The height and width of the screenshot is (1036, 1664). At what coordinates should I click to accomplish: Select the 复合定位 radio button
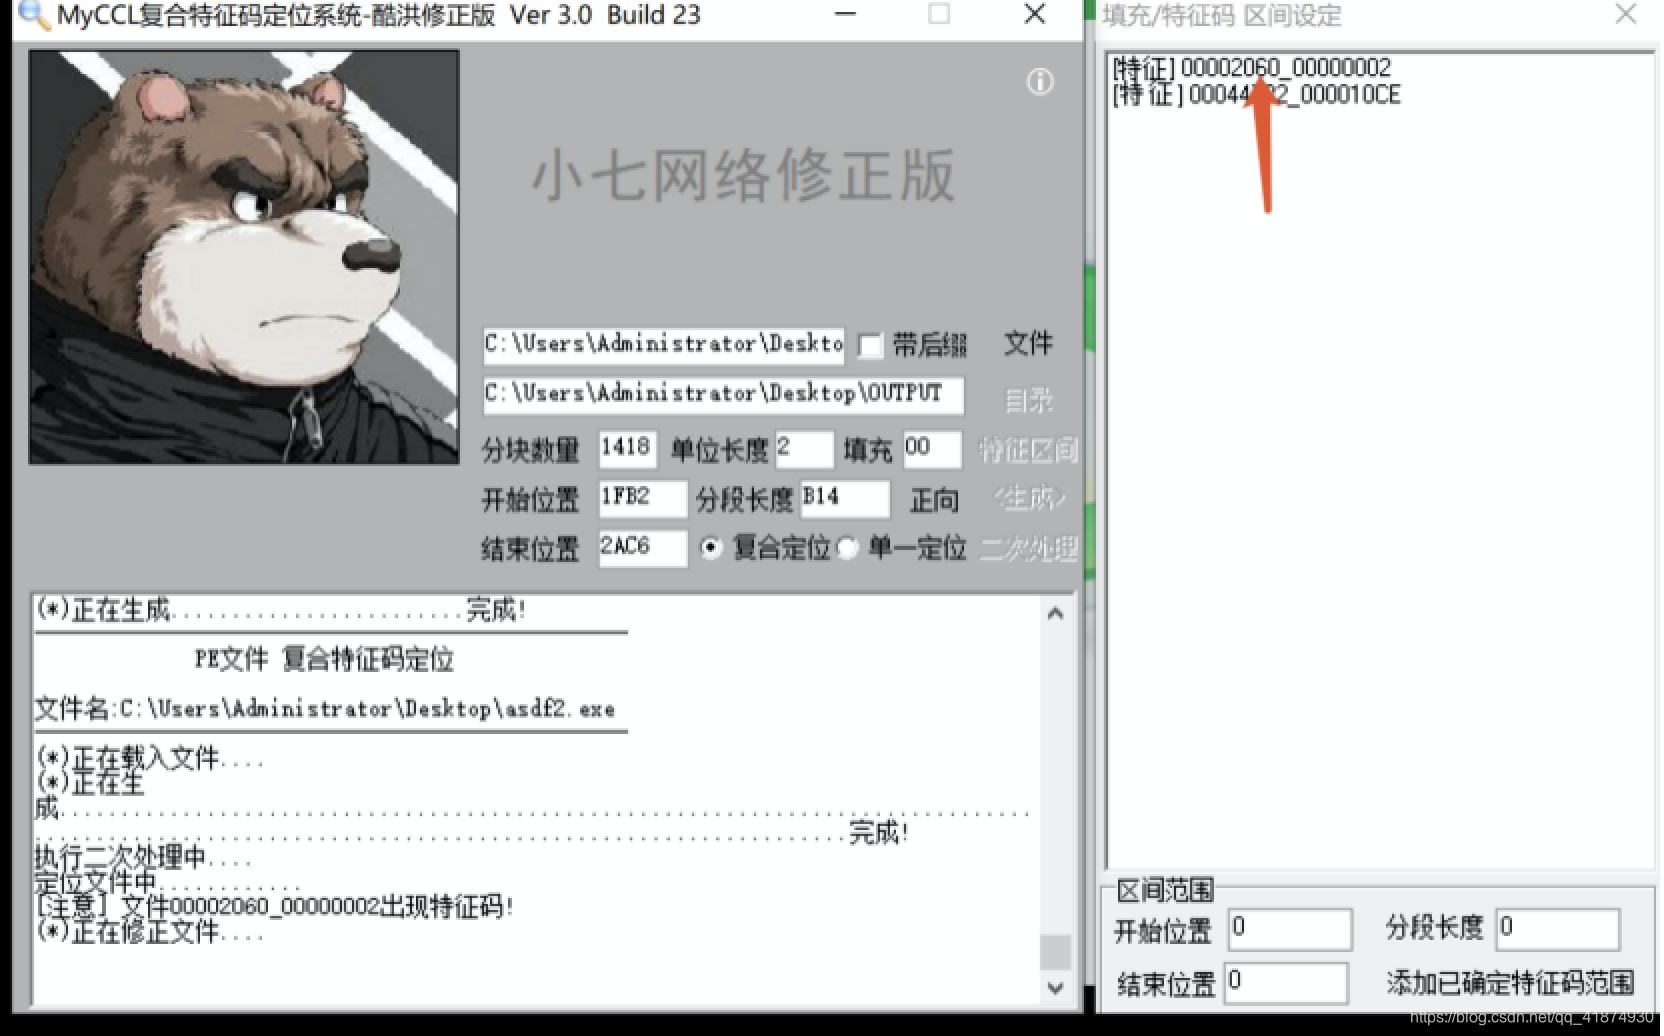coord(711,548)
